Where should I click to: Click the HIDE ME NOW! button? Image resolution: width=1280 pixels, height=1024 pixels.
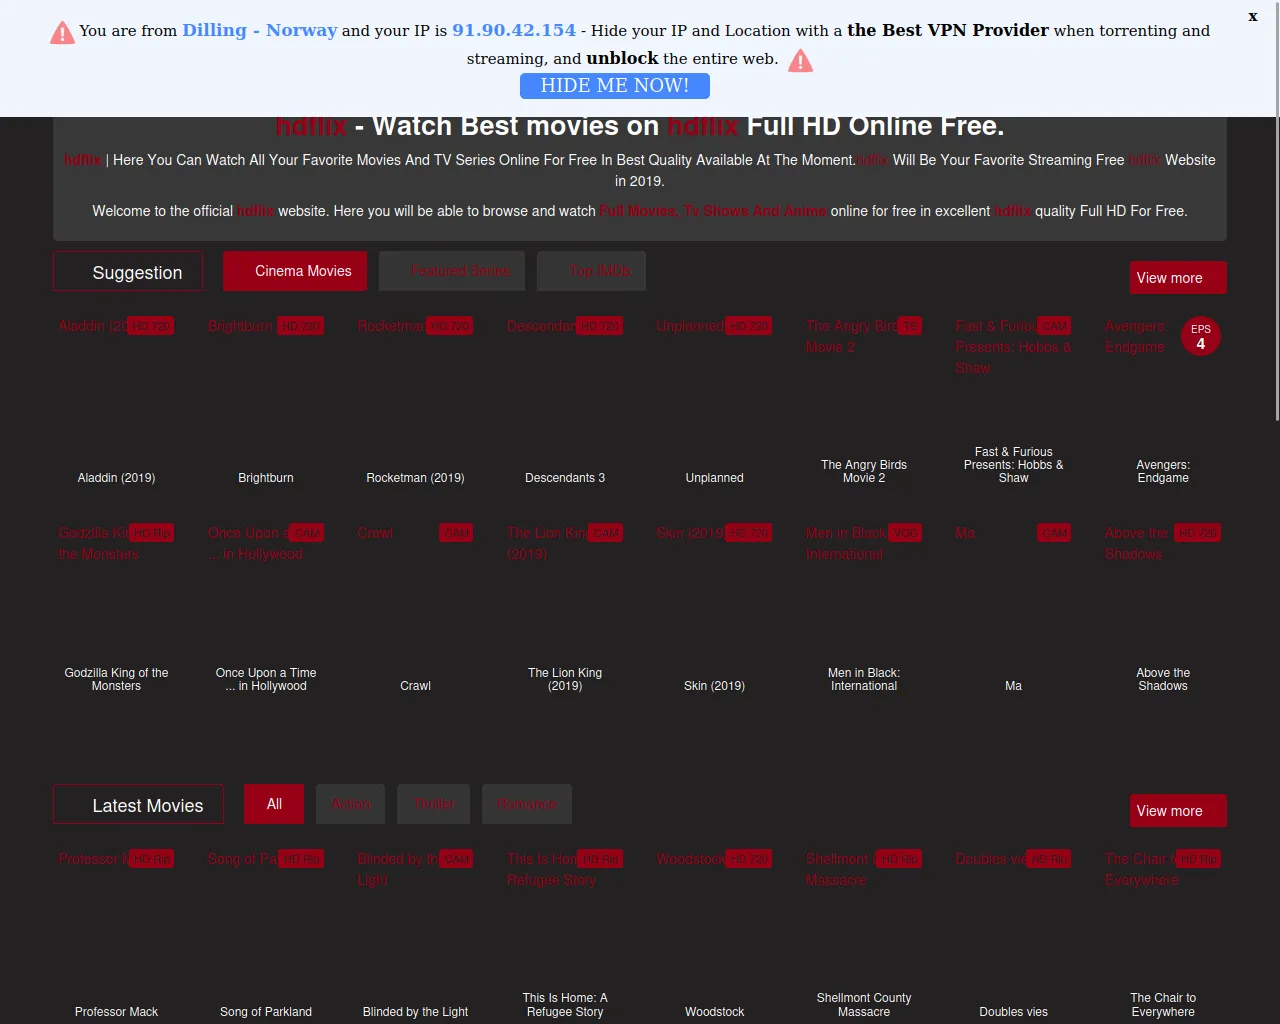point(615,86)
